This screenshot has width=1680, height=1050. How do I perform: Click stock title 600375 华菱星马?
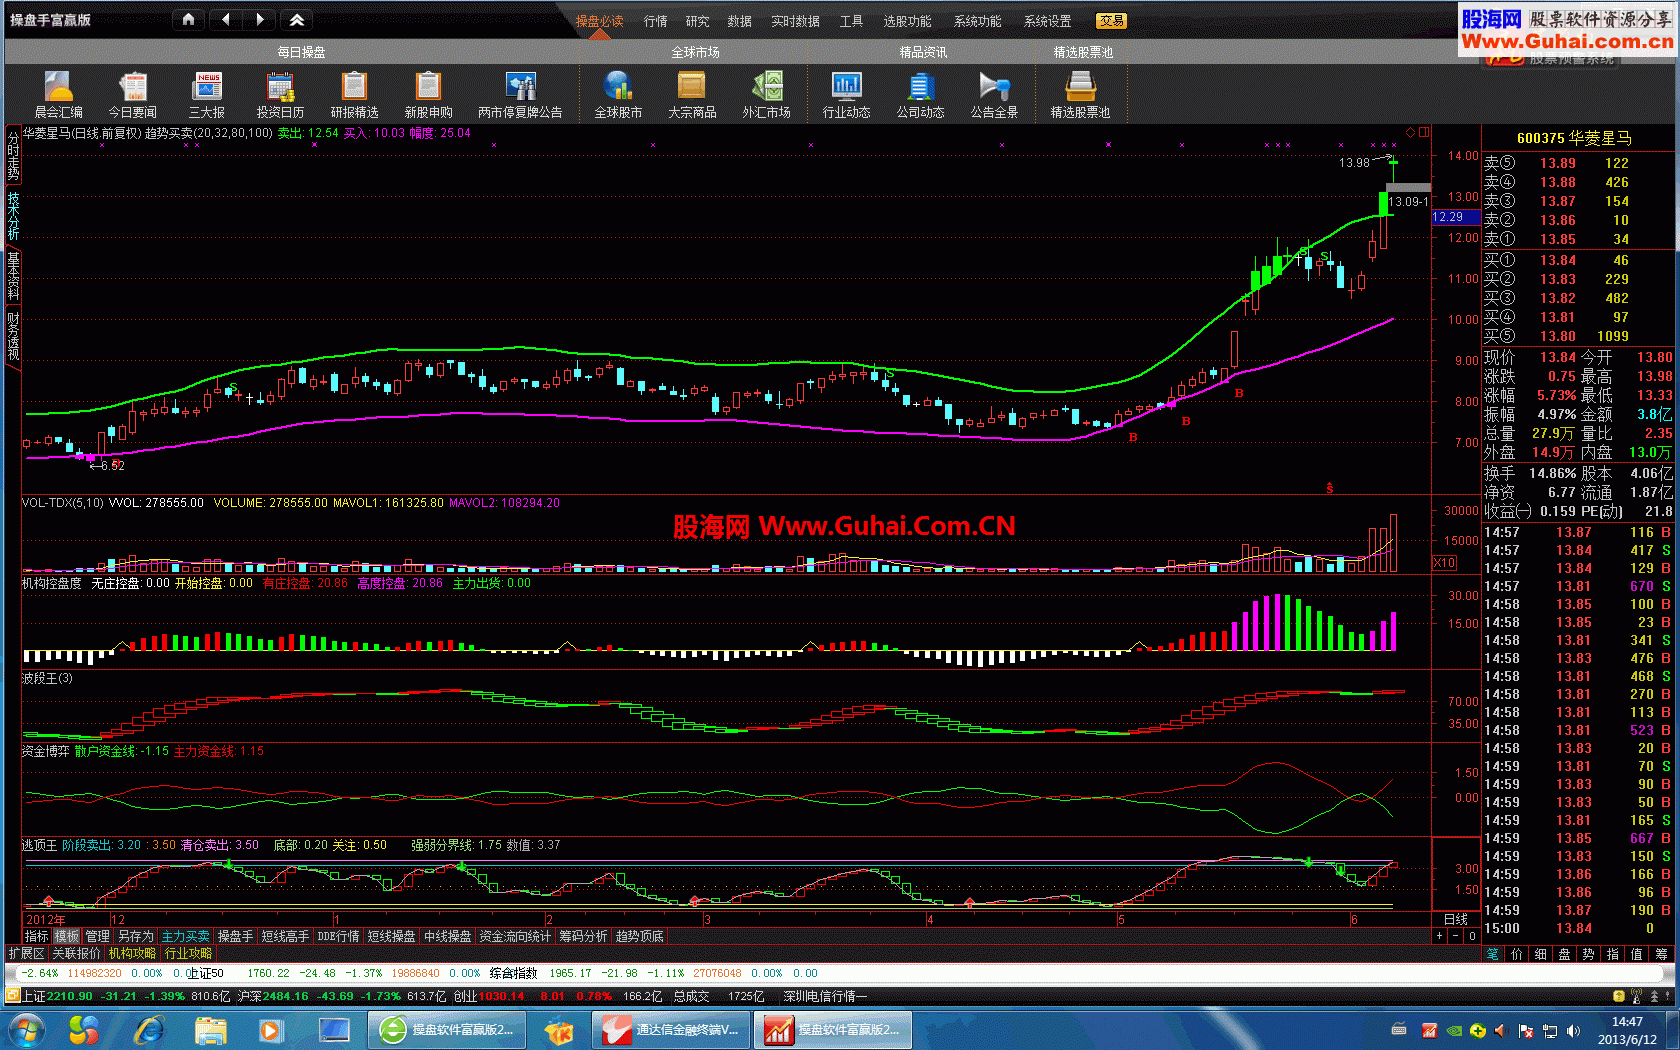click(1574, 138)
